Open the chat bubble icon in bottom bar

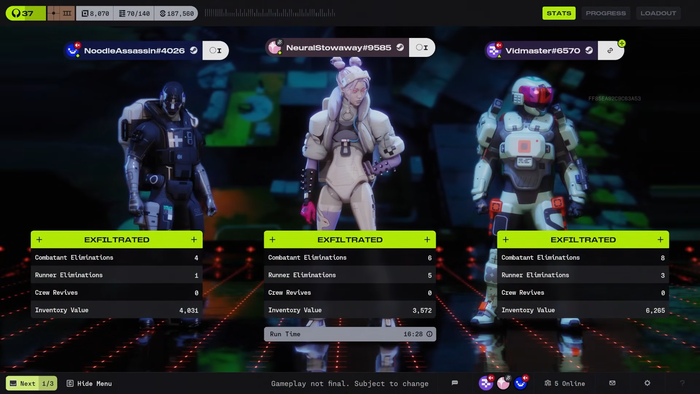pyautogui.click(x=454, y=383)
